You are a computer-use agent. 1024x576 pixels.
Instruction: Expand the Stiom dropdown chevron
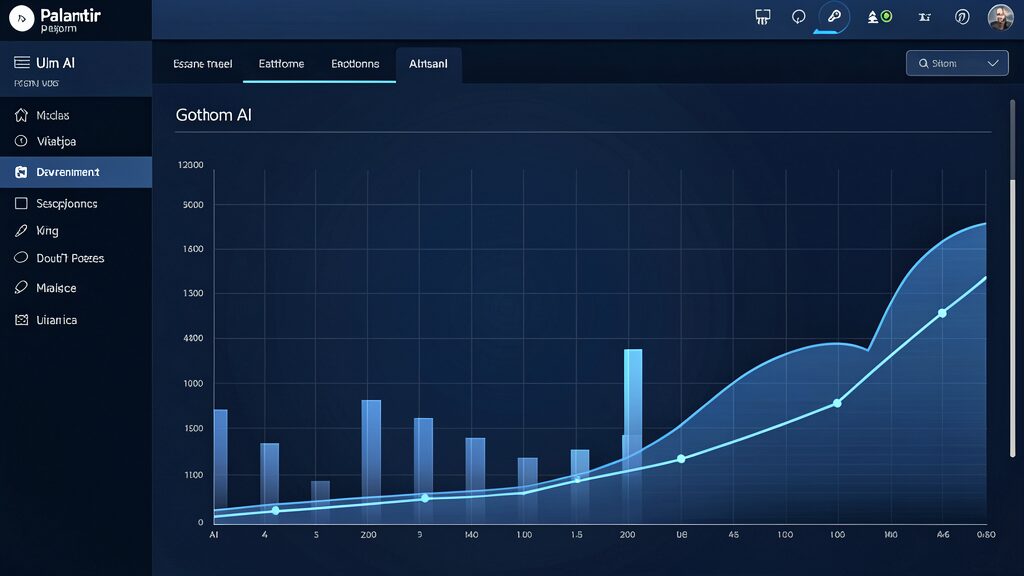click(x=993, y=63)
